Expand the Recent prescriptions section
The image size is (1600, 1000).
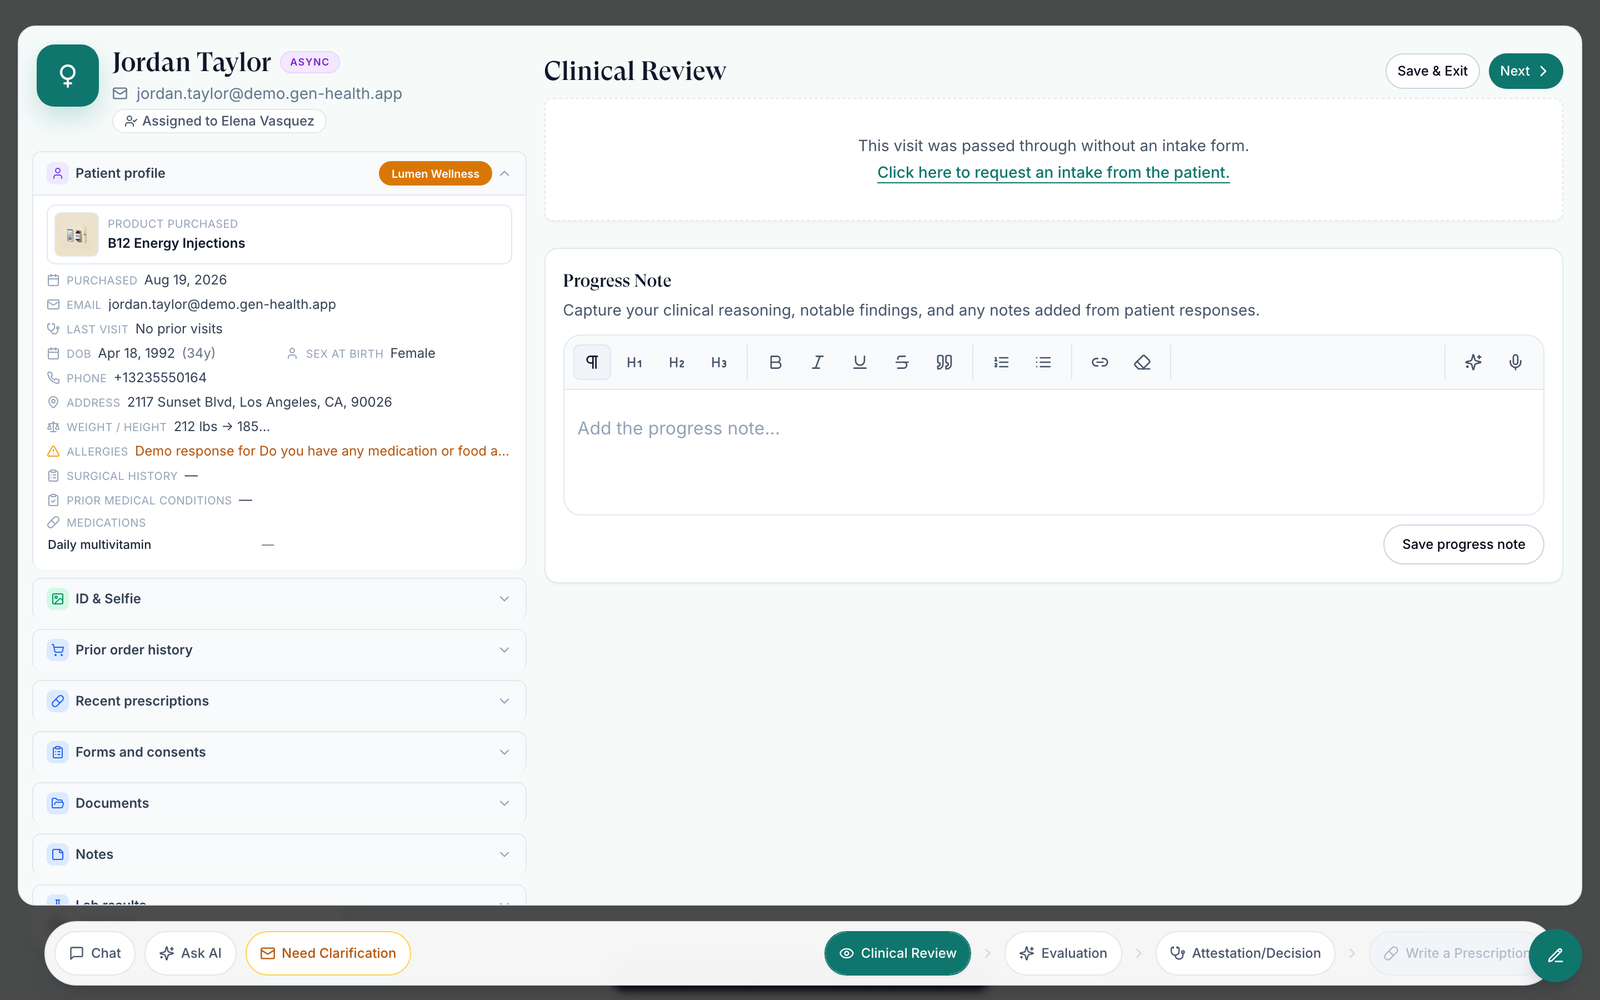pos(280,701)
